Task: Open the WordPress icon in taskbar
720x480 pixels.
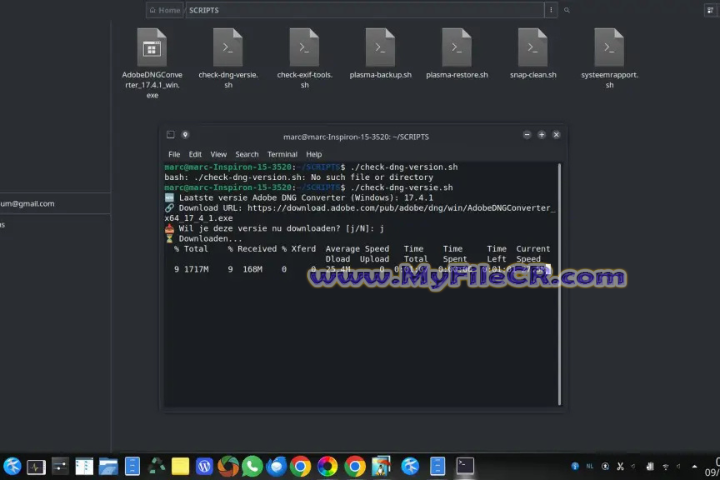Action: click(x=204, y=466)
